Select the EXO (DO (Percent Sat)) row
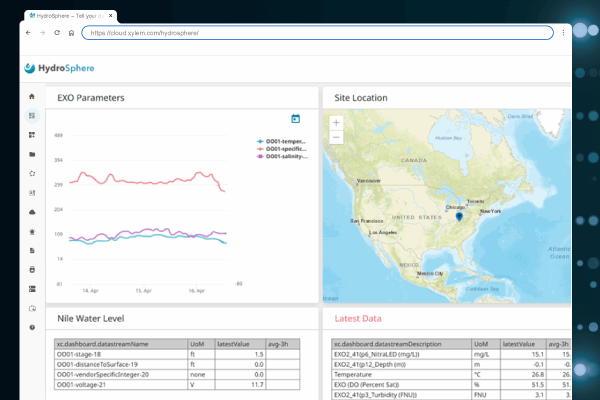Image resolution: width=600 pixels, height=400 pixels. coord(452,385)
